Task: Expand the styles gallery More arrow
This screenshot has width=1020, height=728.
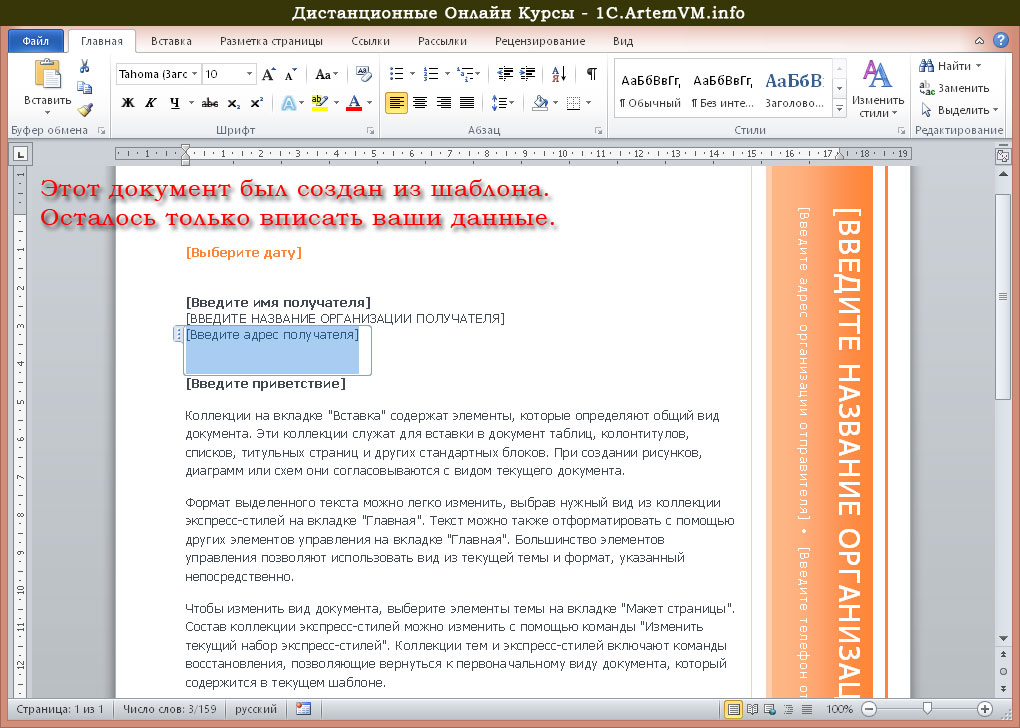Action: (839, 109)
